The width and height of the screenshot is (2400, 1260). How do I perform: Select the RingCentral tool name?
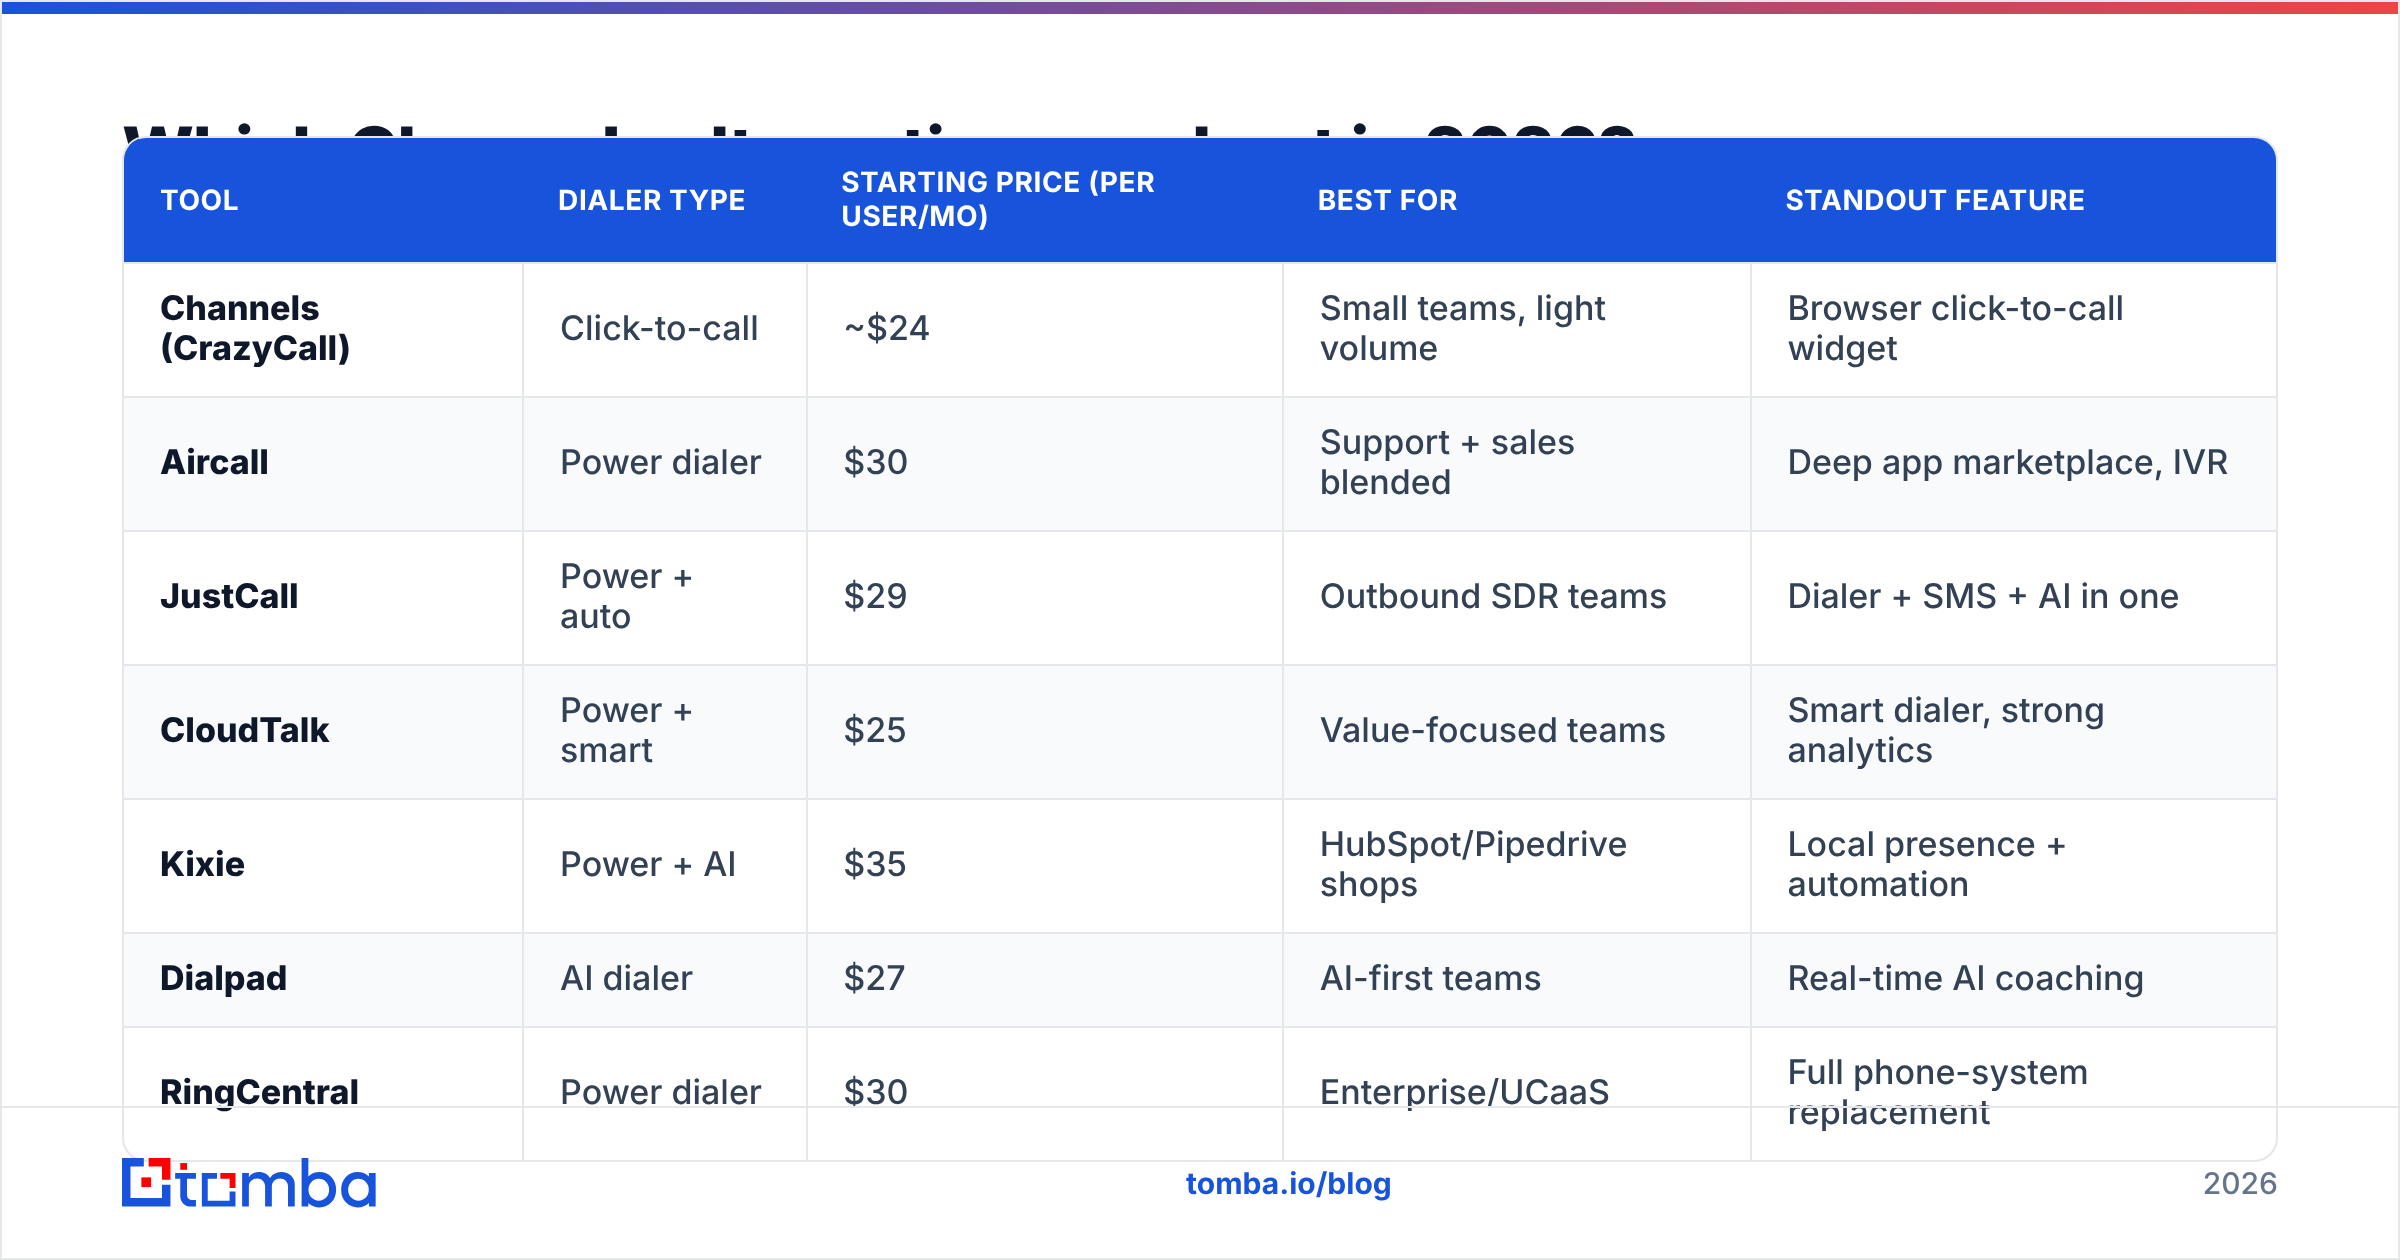(x=259, y=1092)
